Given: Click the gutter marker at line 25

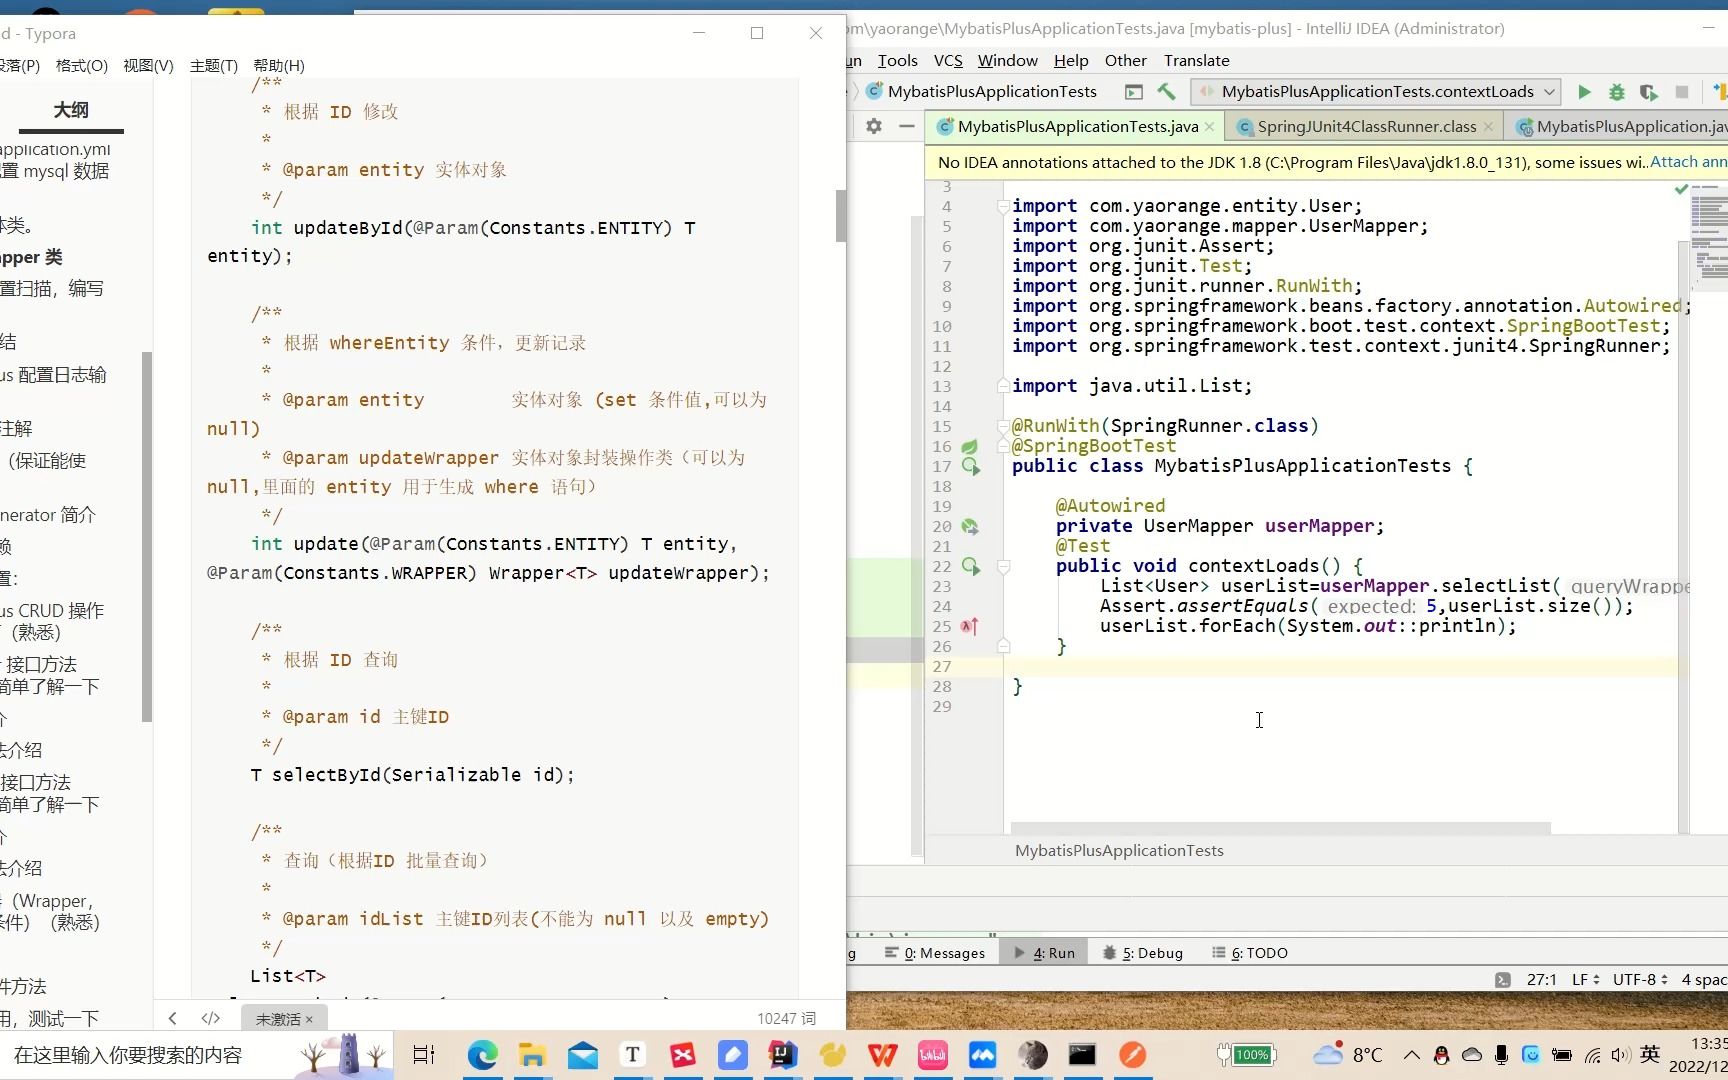Looking at the screenshot, I should pyautogui.click(x=969, y=626).
